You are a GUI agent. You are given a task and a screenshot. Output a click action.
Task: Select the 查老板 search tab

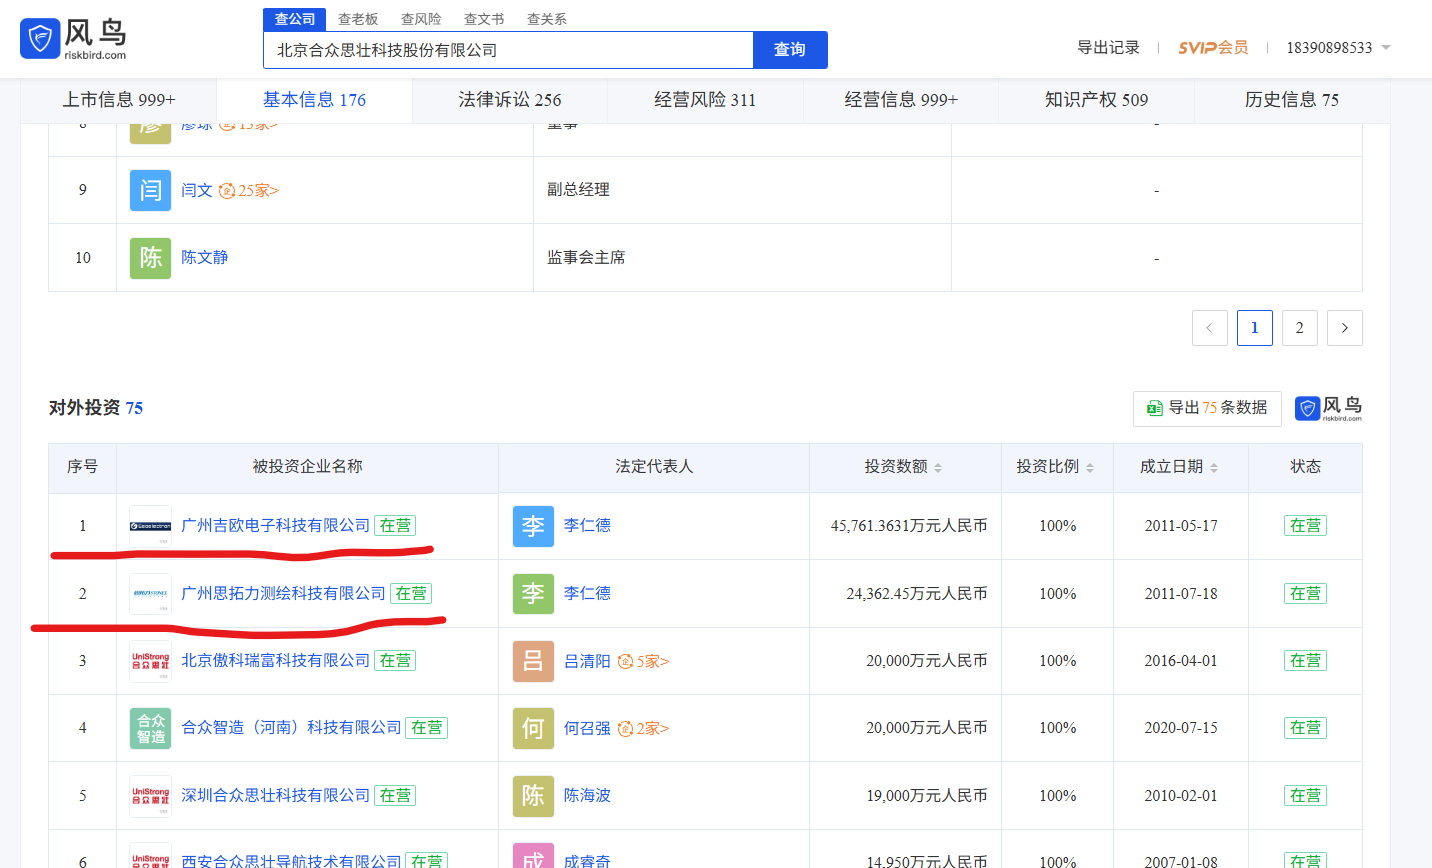358,19
